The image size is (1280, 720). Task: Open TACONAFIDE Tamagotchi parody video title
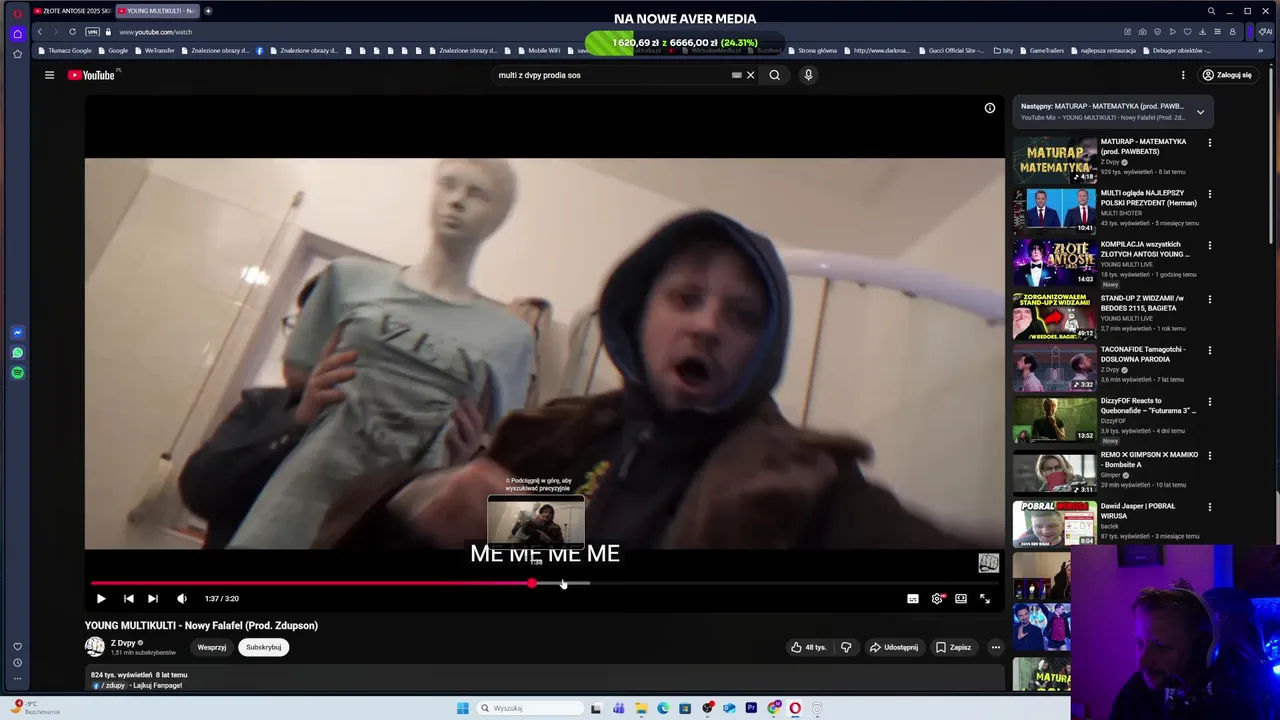click(x=1143, y=354)
